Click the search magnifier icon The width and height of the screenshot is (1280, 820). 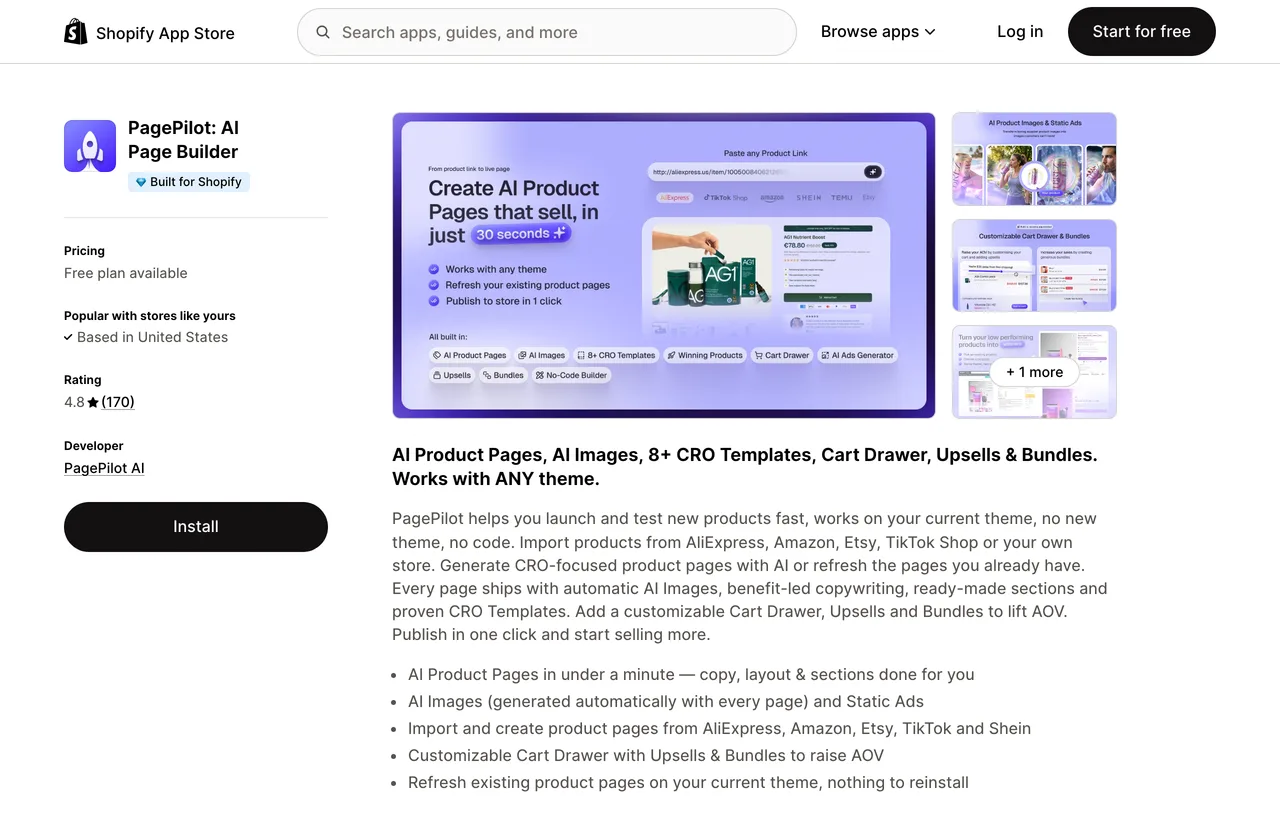click(323, 32)
